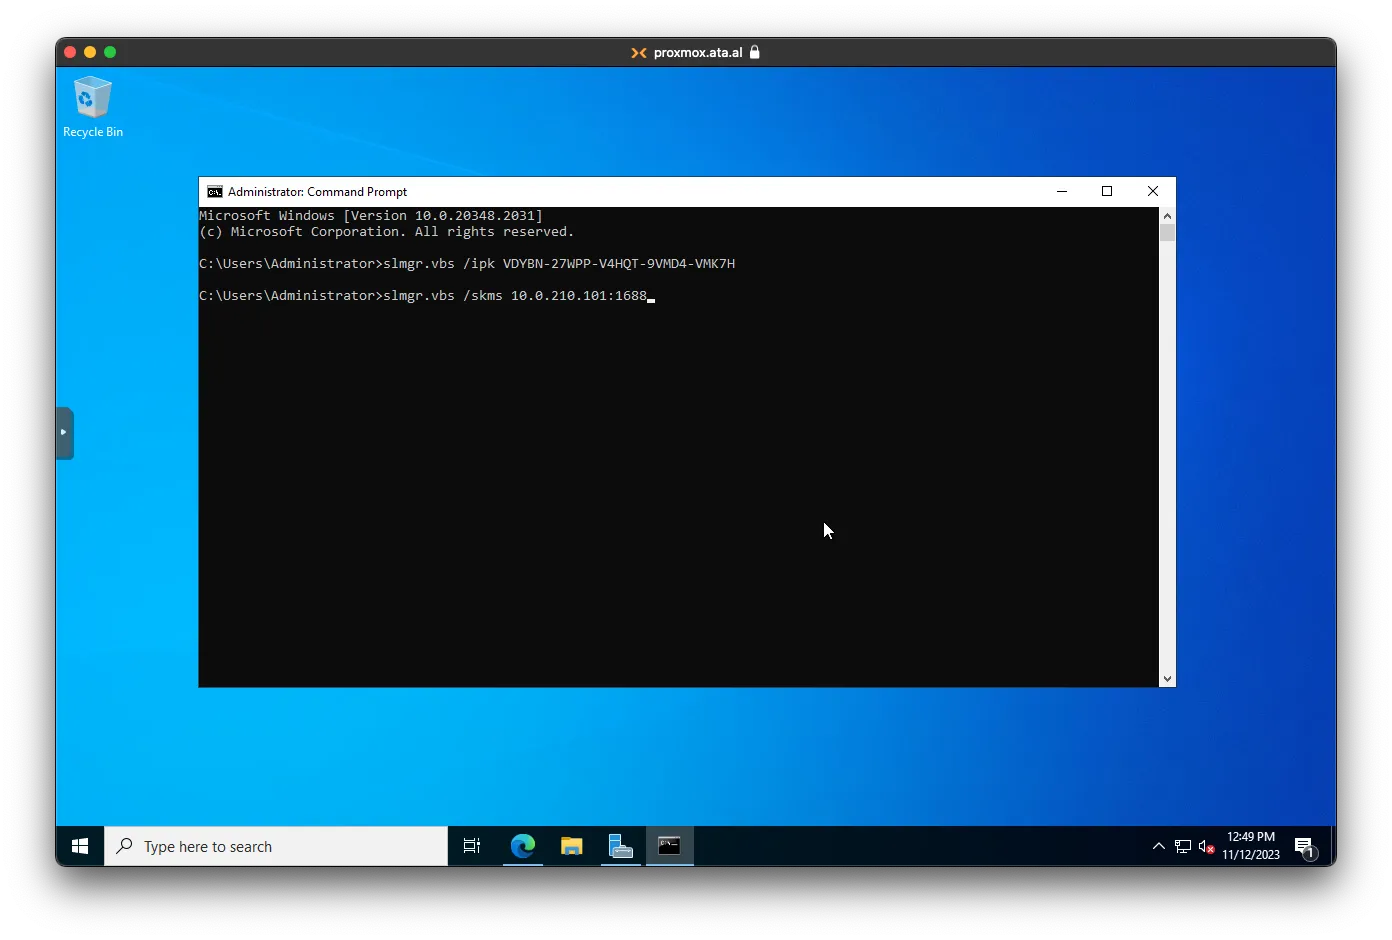This screenshot has width=1392, height=940.
Task: Click the slmgr.vbs /ipk command line
Action: 467,264
